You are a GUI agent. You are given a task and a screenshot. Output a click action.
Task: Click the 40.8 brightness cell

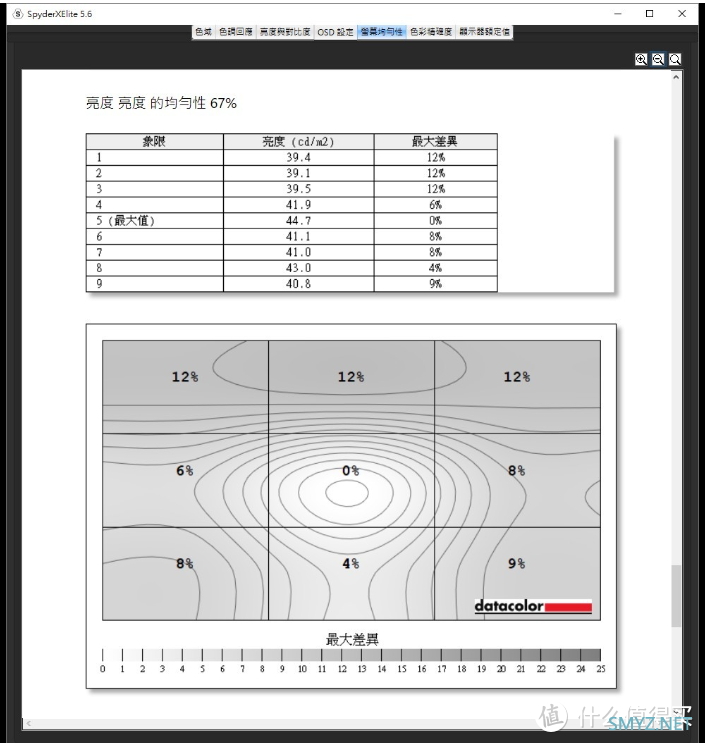coord(298,283)
